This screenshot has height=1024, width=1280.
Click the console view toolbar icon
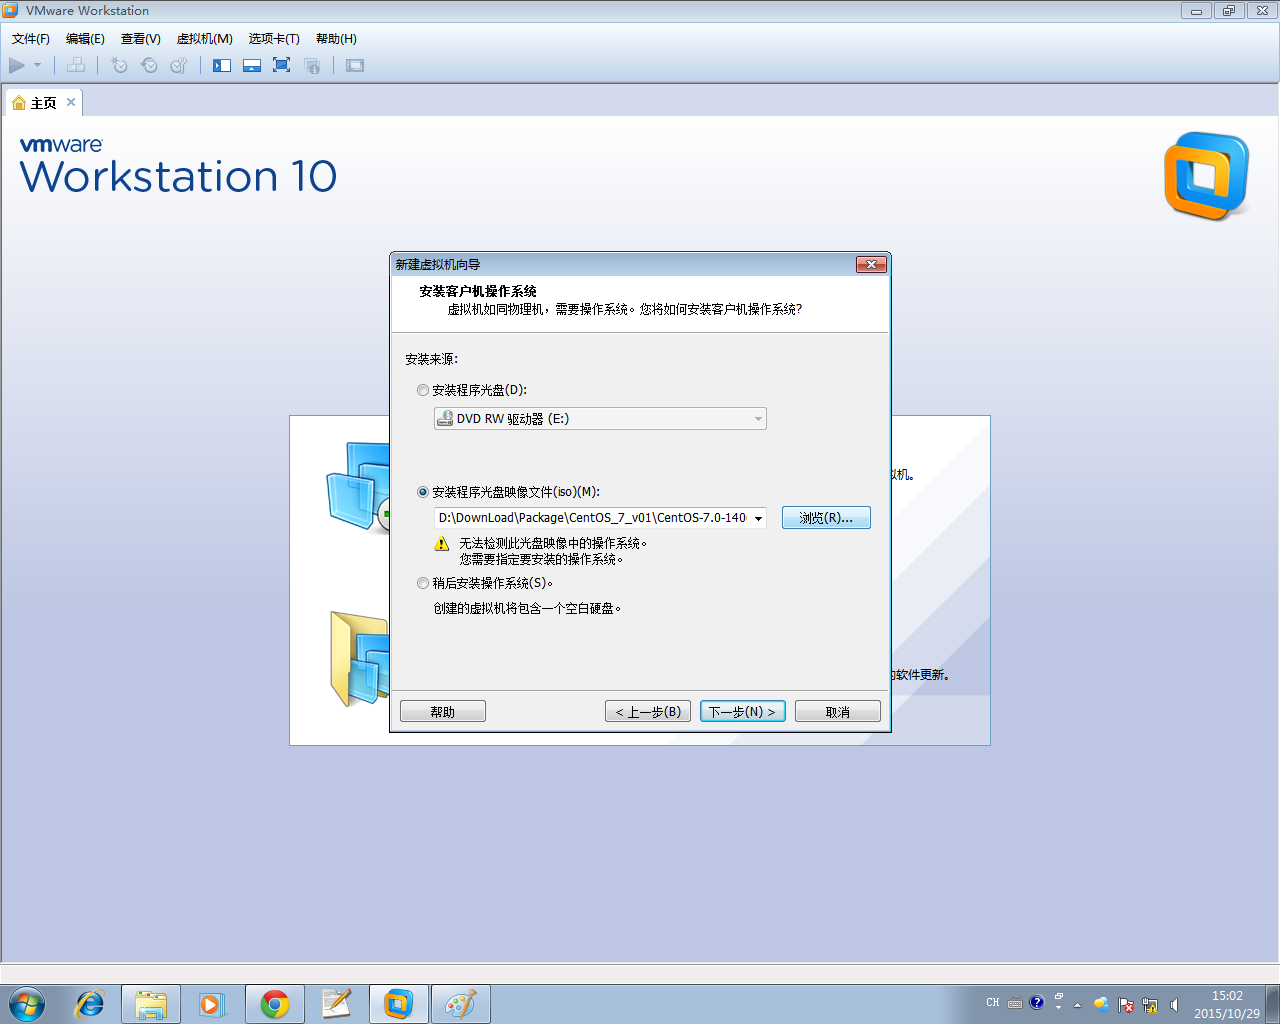tap(355, 65)
